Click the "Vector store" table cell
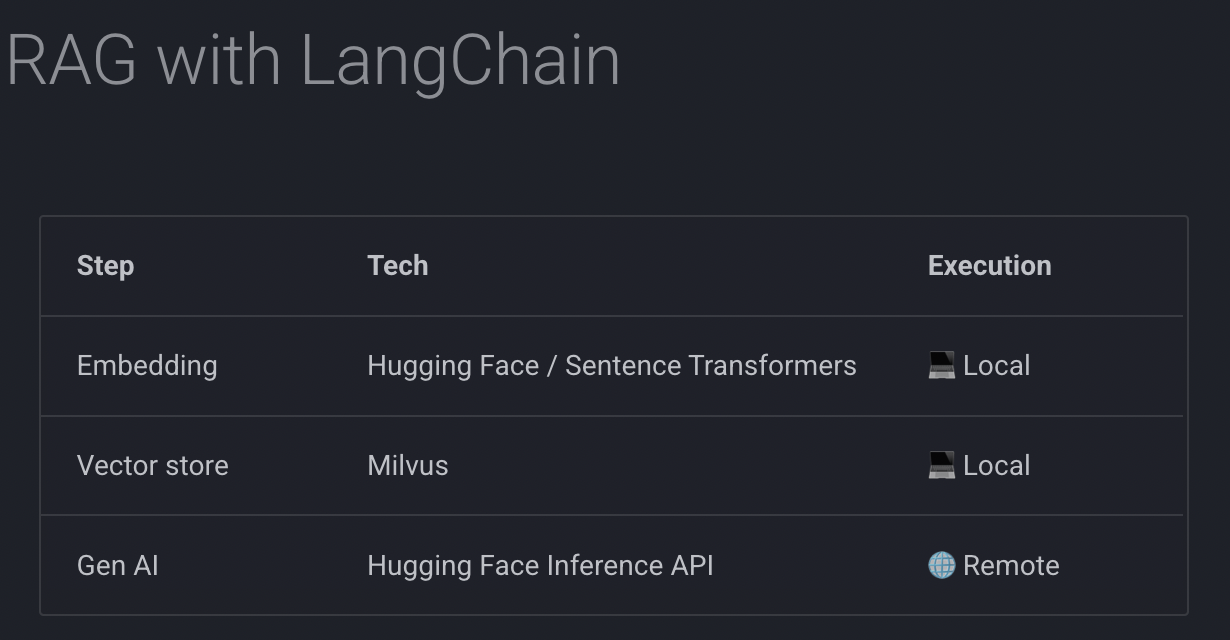The width and height of the screenshot is (1230, 640). 153,466
